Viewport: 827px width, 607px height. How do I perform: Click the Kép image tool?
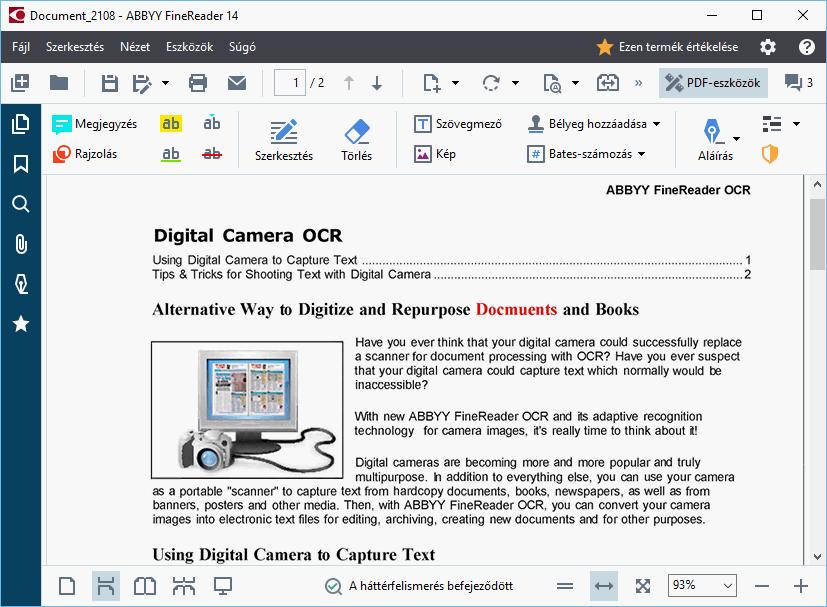435,154
